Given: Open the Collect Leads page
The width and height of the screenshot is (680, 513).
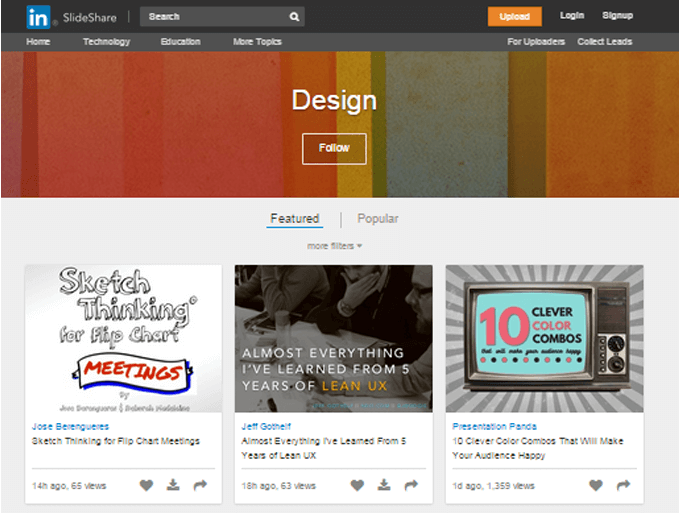Looking at the screenshot, I should tap(605, 42).
